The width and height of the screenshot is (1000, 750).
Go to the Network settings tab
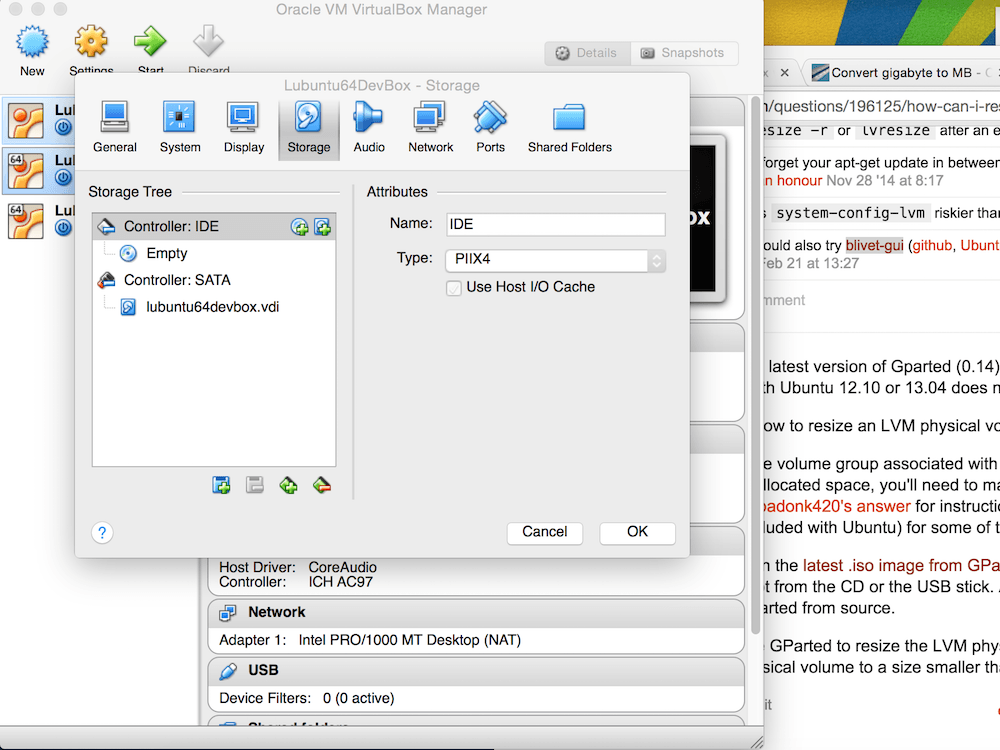point(430,128)
